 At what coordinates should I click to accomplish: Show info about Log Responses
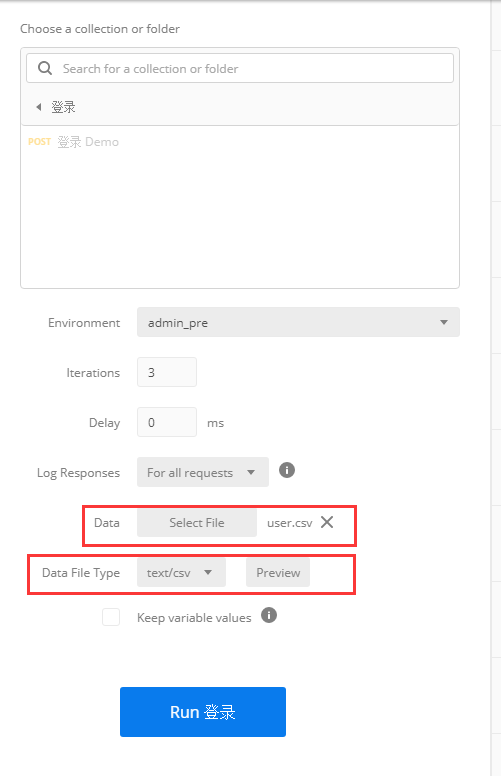(287, 470)
